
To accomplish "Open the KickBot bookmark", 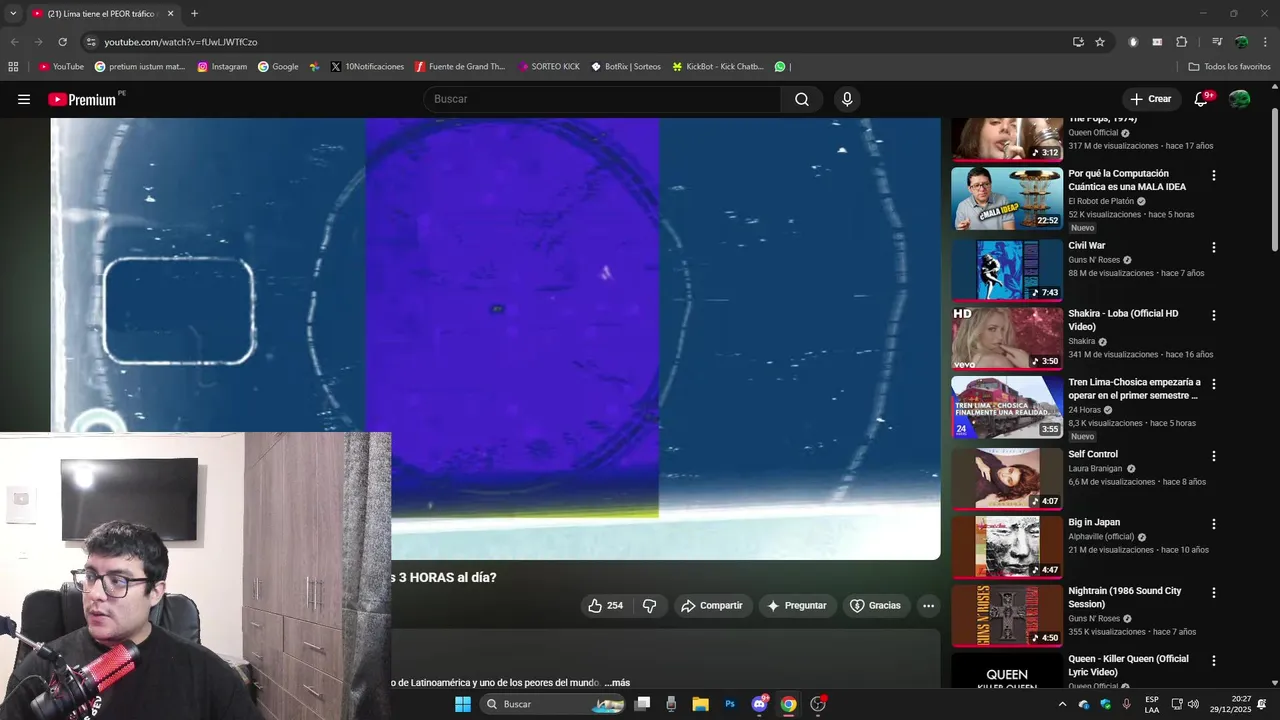I will click(x=718, y=67).
